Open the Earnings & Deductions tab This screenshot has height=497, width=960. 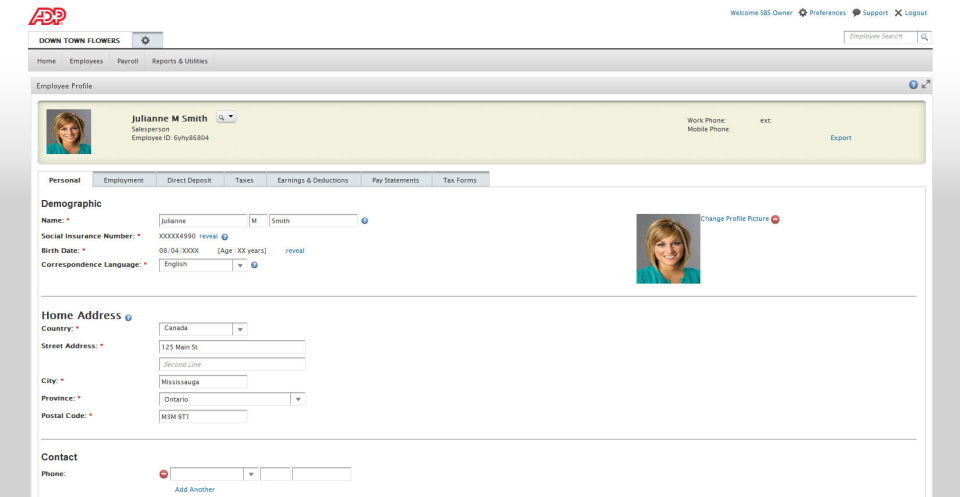coord(312,180)
